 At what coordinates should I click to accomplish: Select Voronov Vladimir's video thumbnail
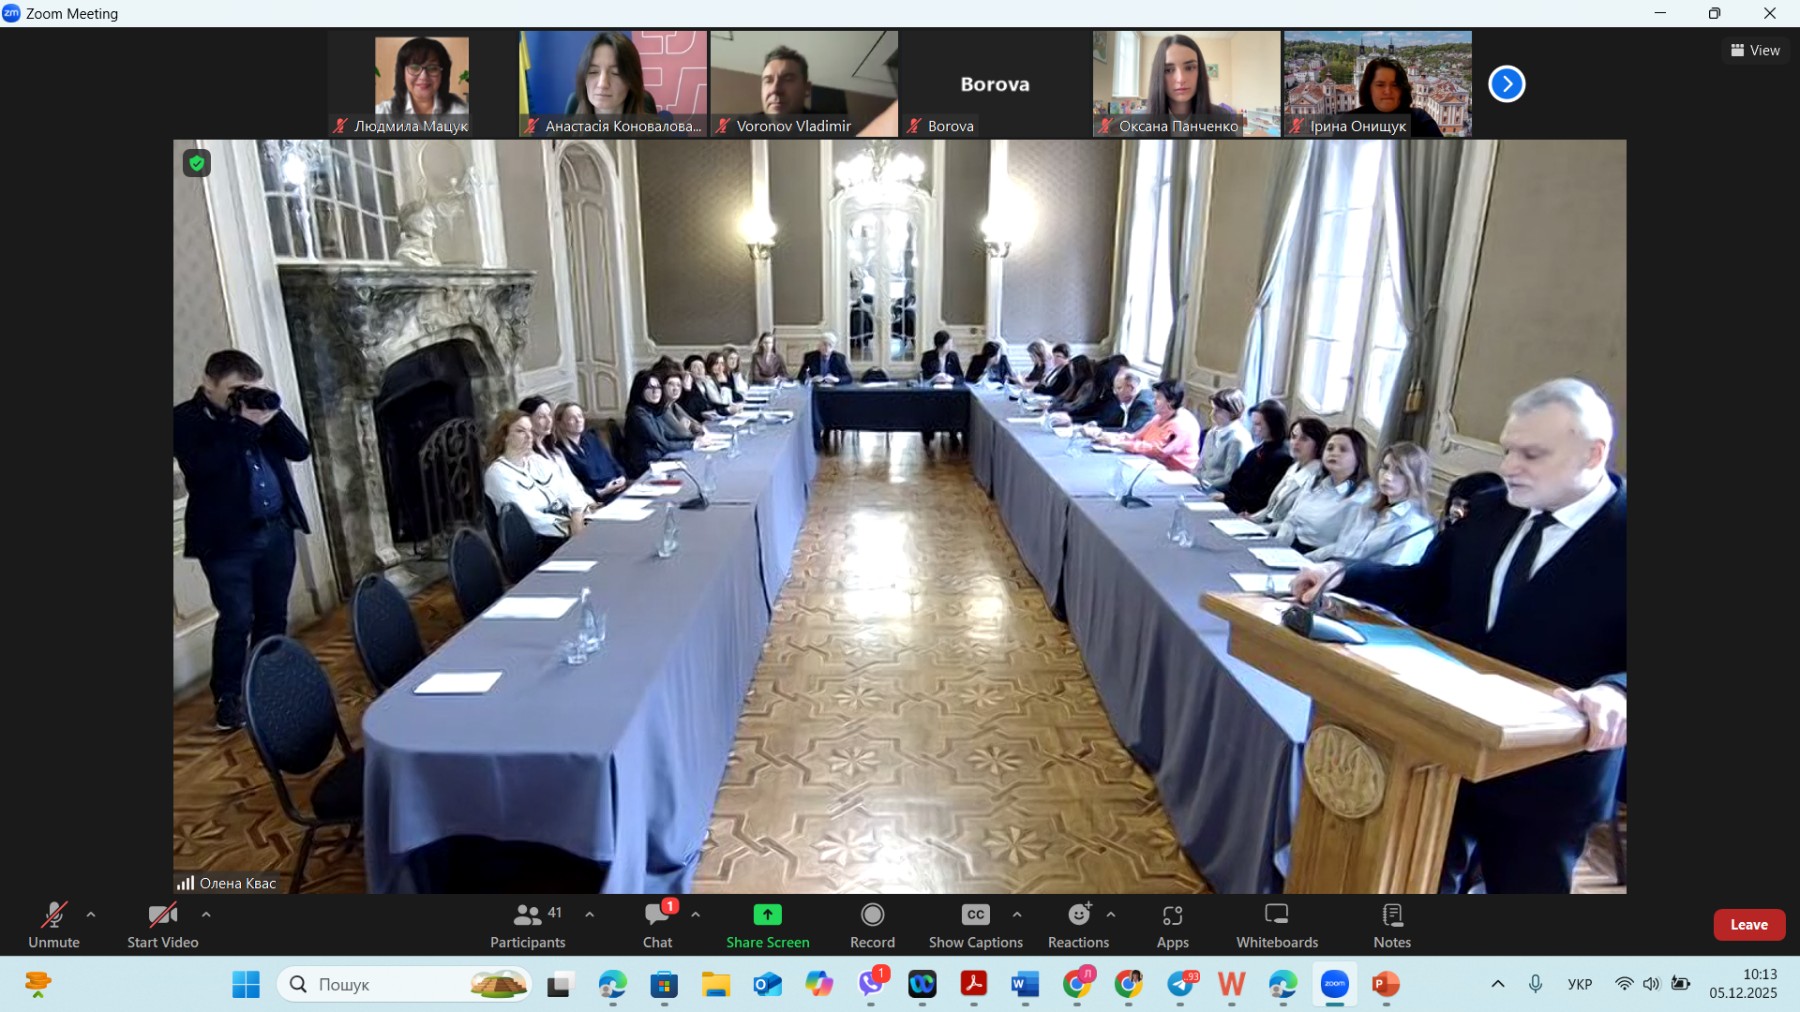click(x=804, y=84)
